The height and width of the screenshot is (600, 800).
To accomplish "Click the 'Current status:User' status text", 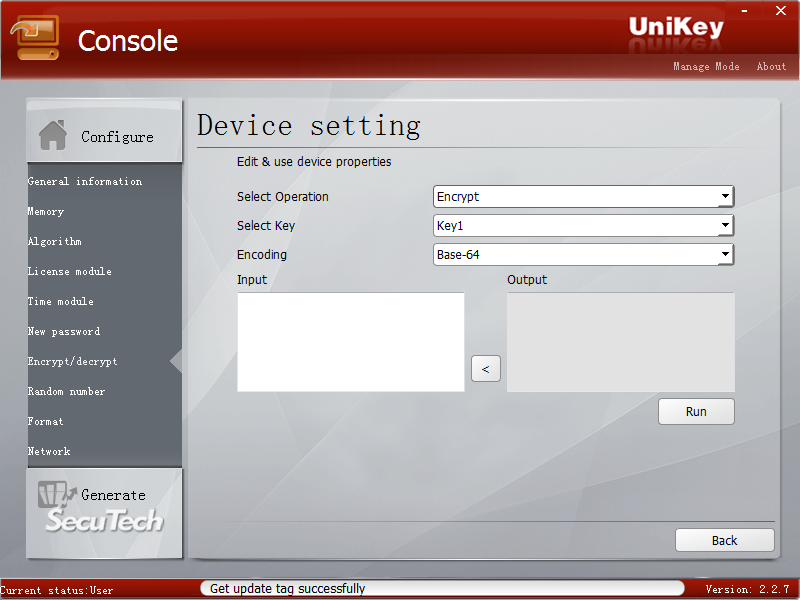I will coord(57,590).
